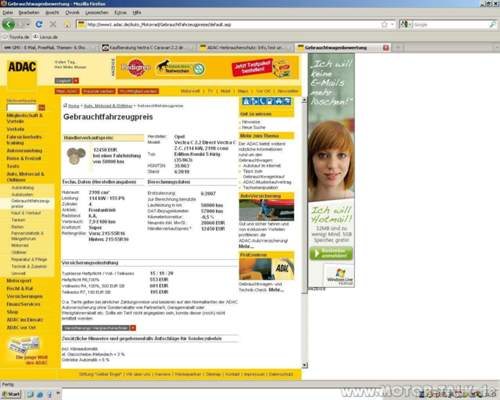The height and width of the screenshot is (400, 500).
Task: Open Reise & Freizeit in sidebar
Action: (24, 158)
